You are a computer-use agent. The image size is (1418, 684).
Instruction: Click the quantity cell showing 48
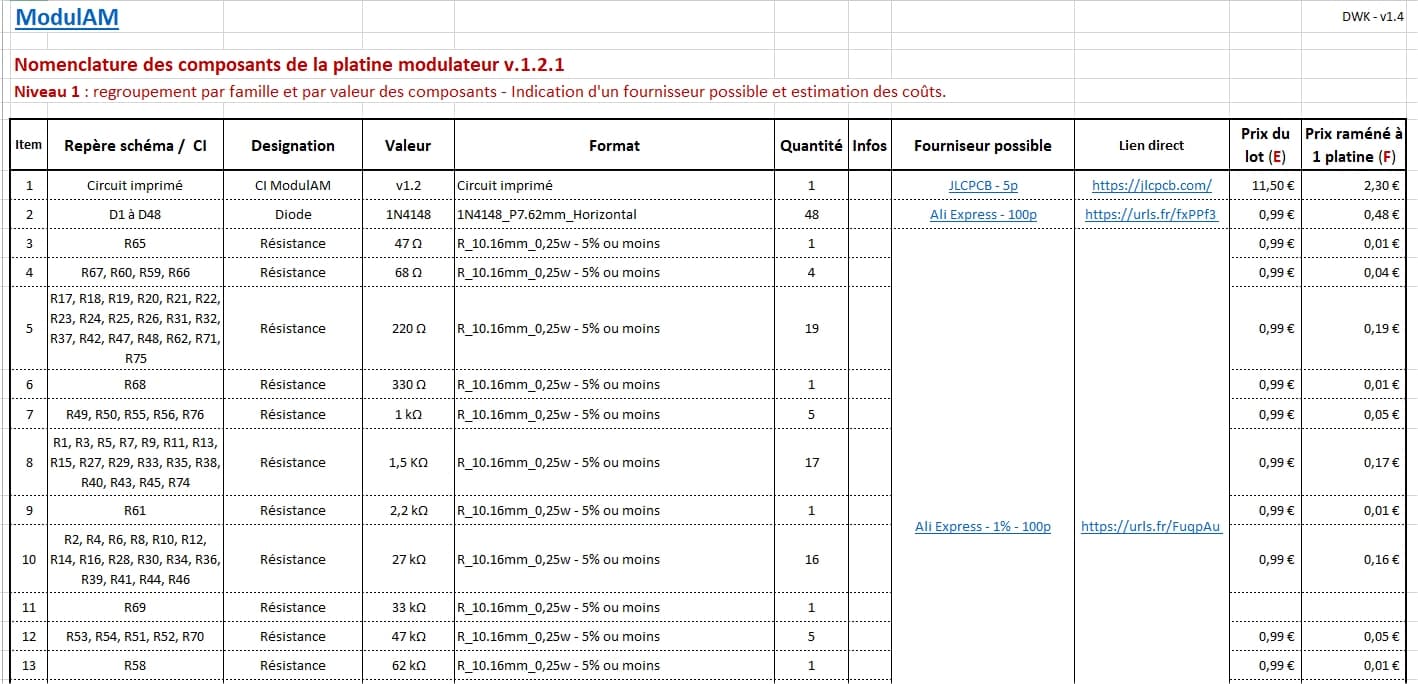811,214
